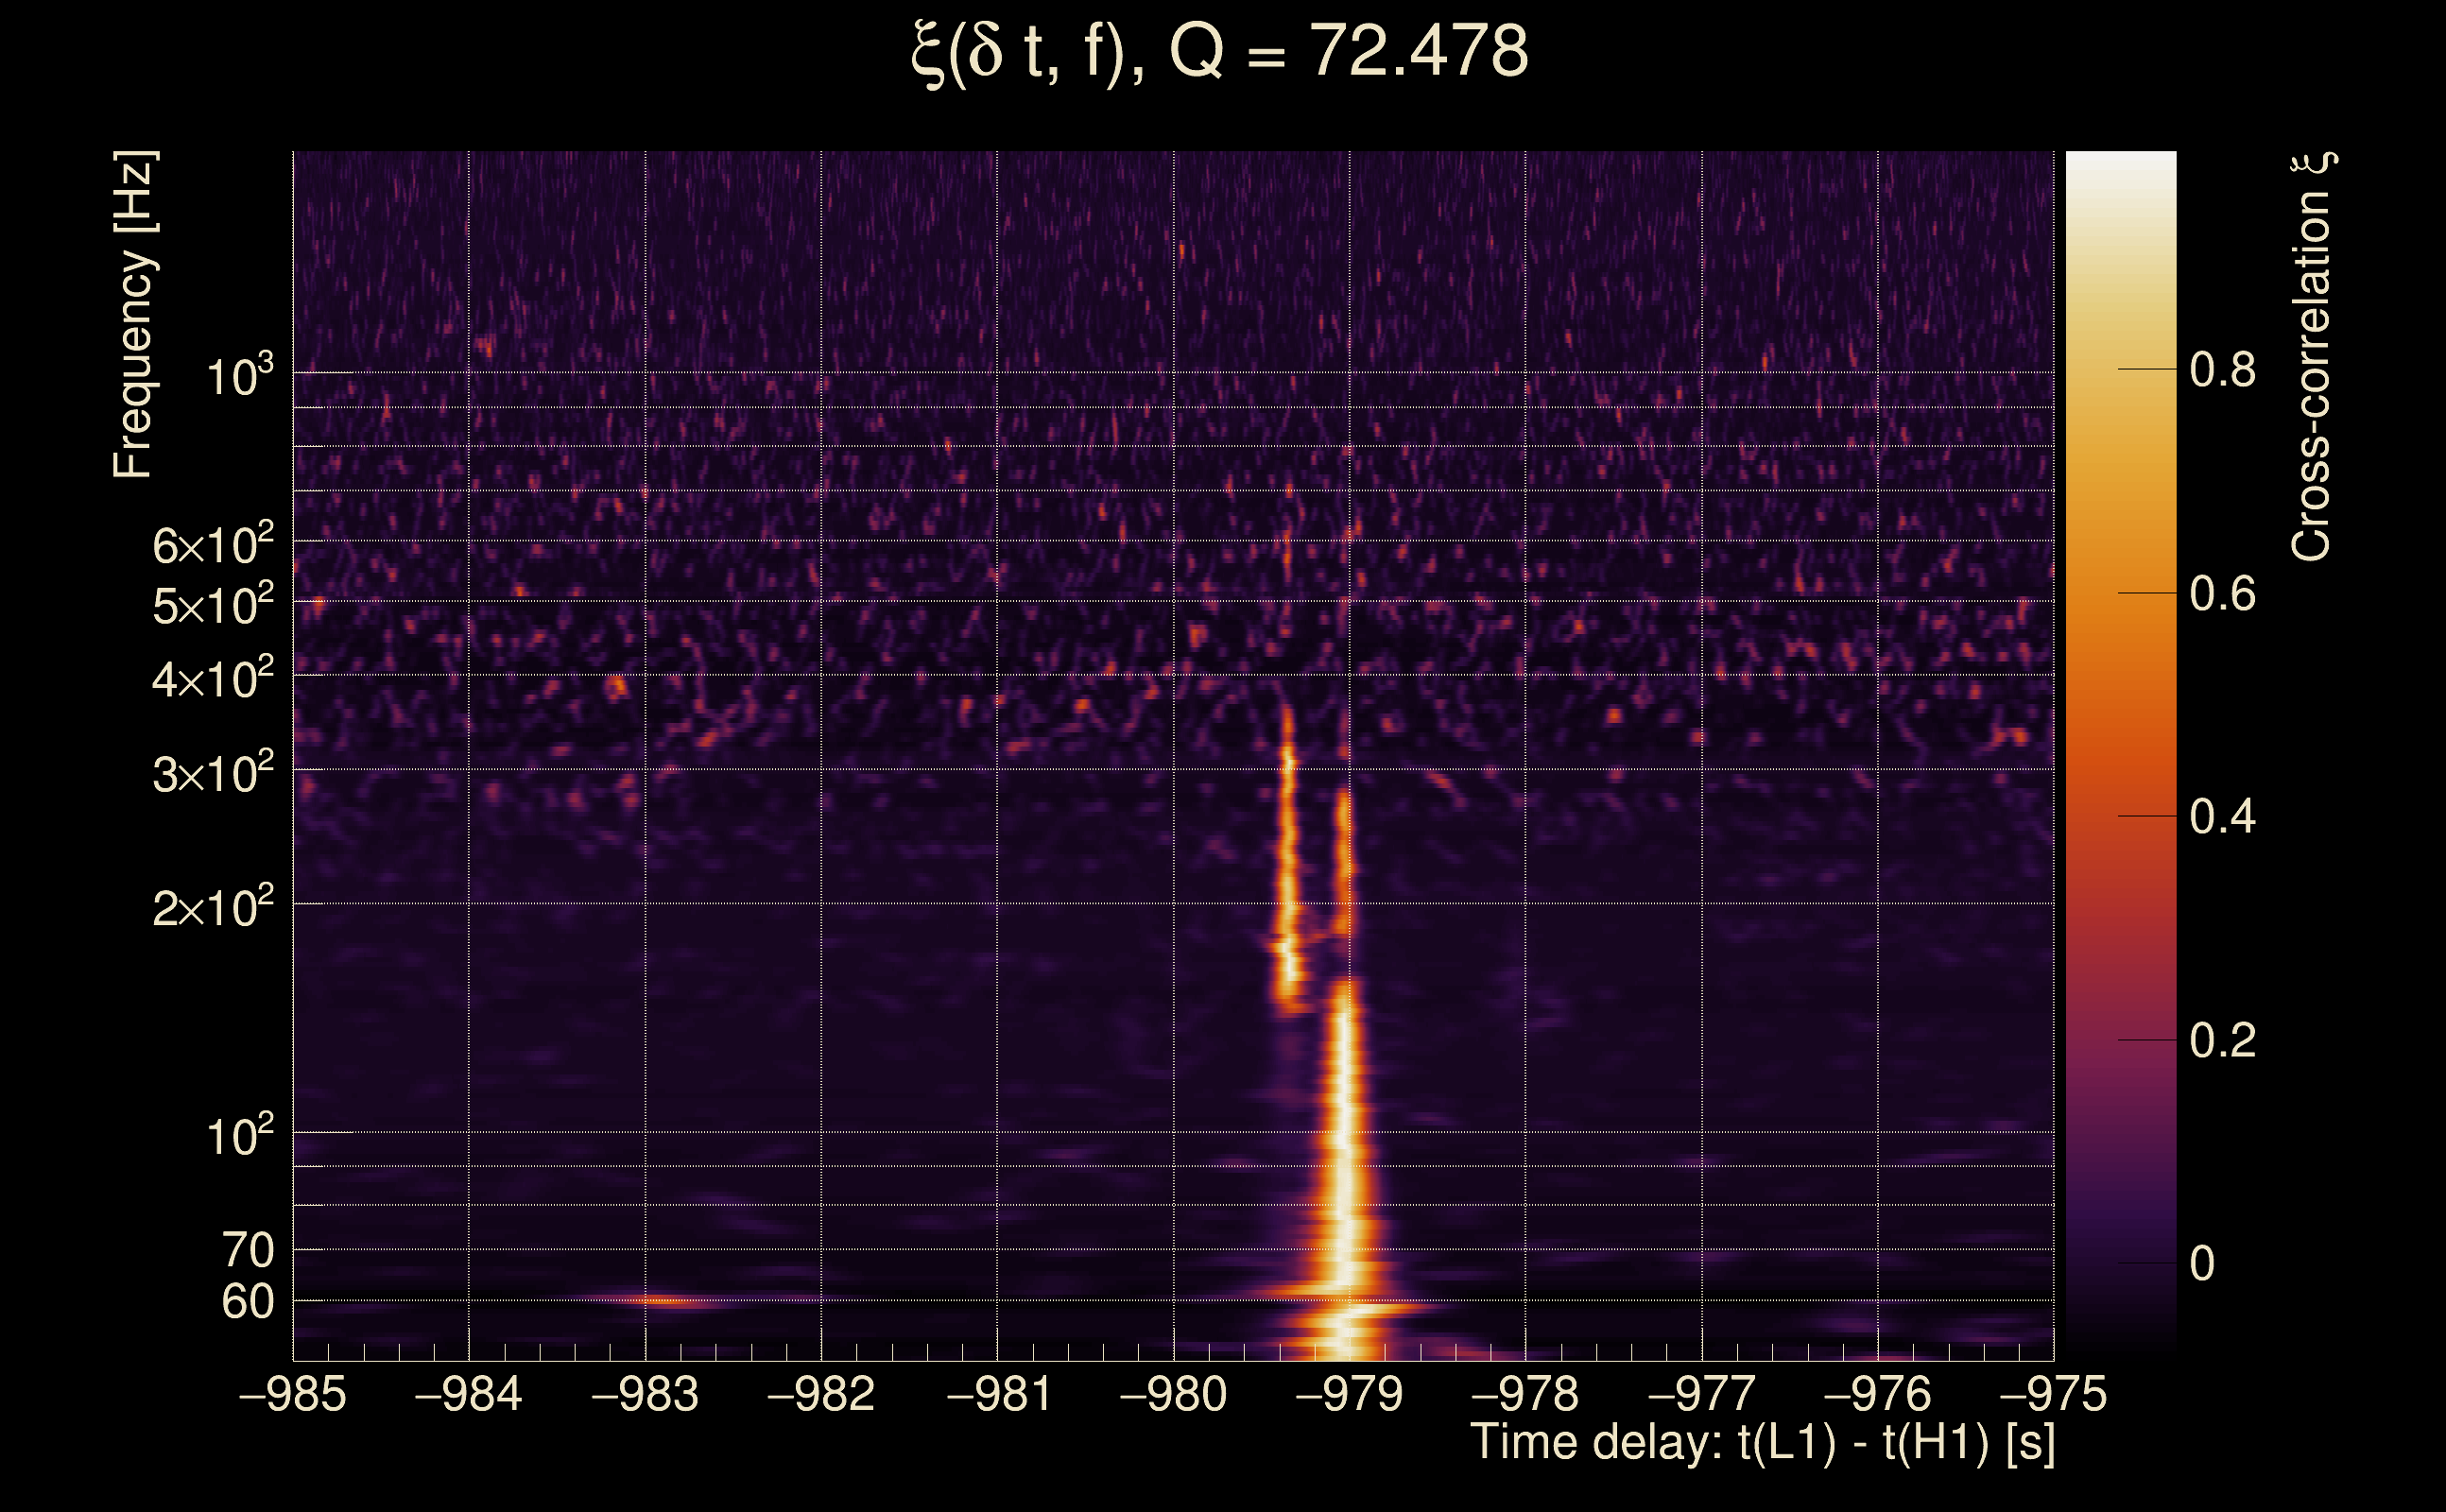Click the -975 time axis tick label
Image resolution: width=2446 pixels, height=1512 pixels.
2053,1394
